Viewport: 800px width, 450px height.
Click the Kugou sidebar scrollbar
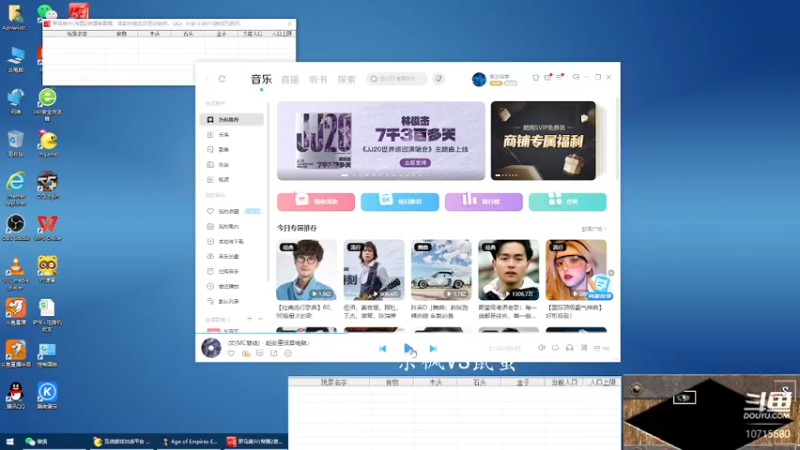(268, 191)
